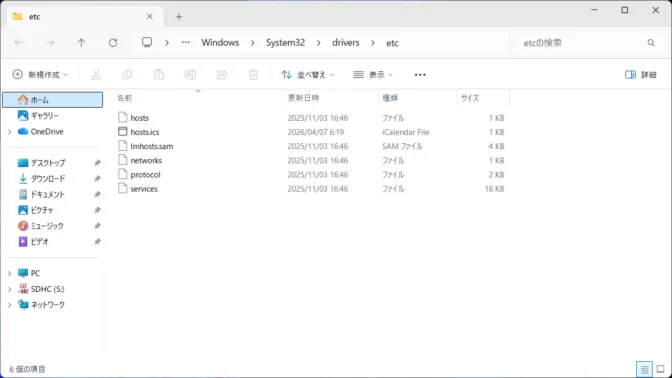The image size is (672, 378).
Task: Click the hosts.ics calendar file icon
Action: (x=123, y=132)
